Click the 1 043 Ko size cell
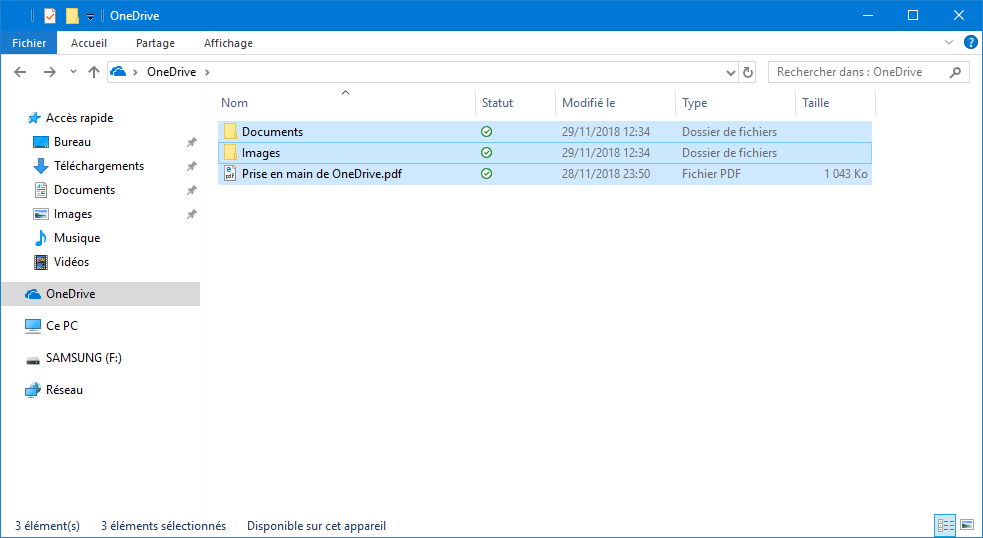The width and height of the screenshot is (983, 538). pyautogui.click(x=846, y=174)
